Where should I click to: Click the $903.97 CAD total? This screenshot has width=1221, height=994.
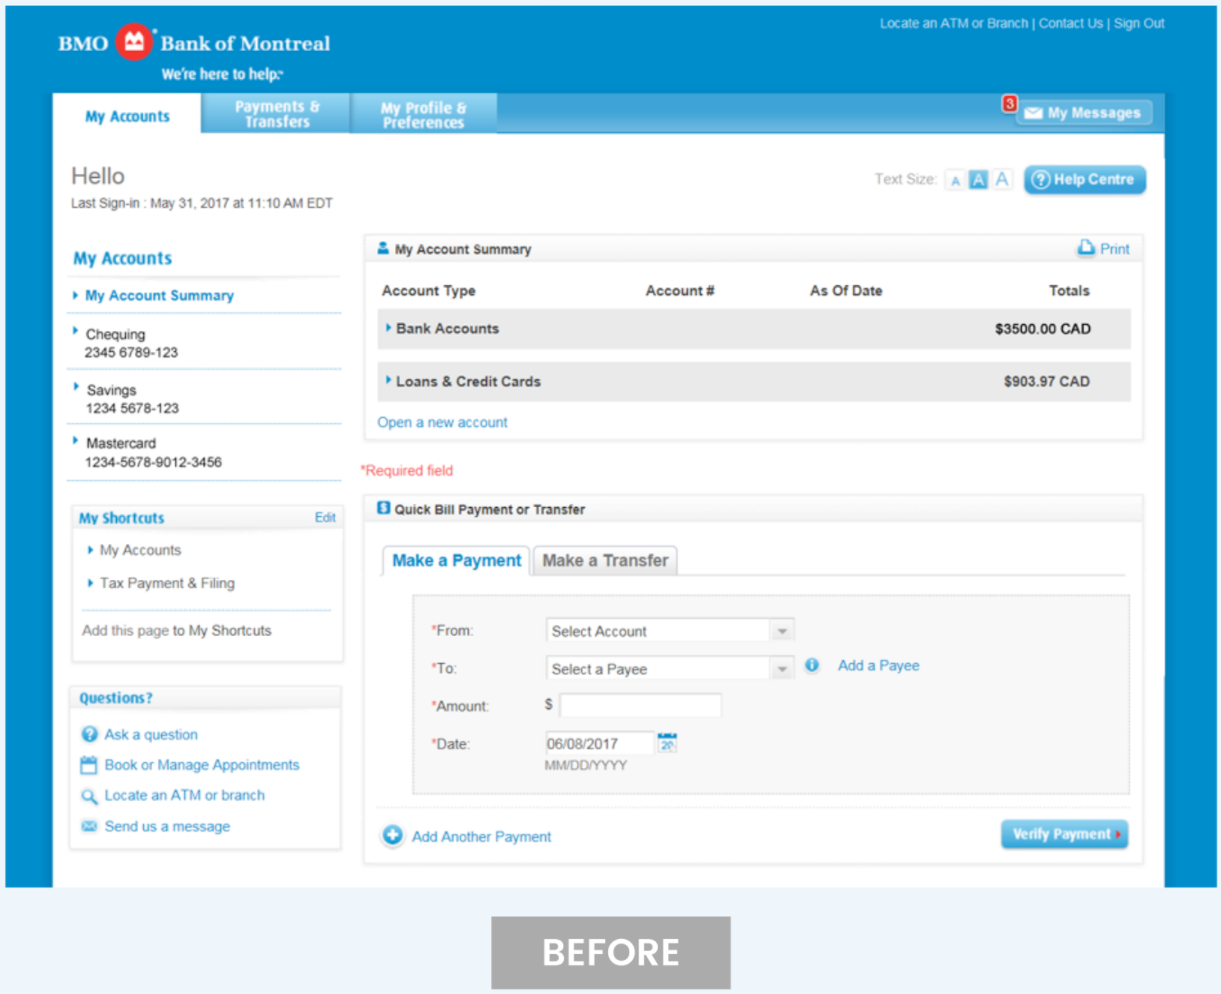pyautogui.click(x=1047, y=382)
